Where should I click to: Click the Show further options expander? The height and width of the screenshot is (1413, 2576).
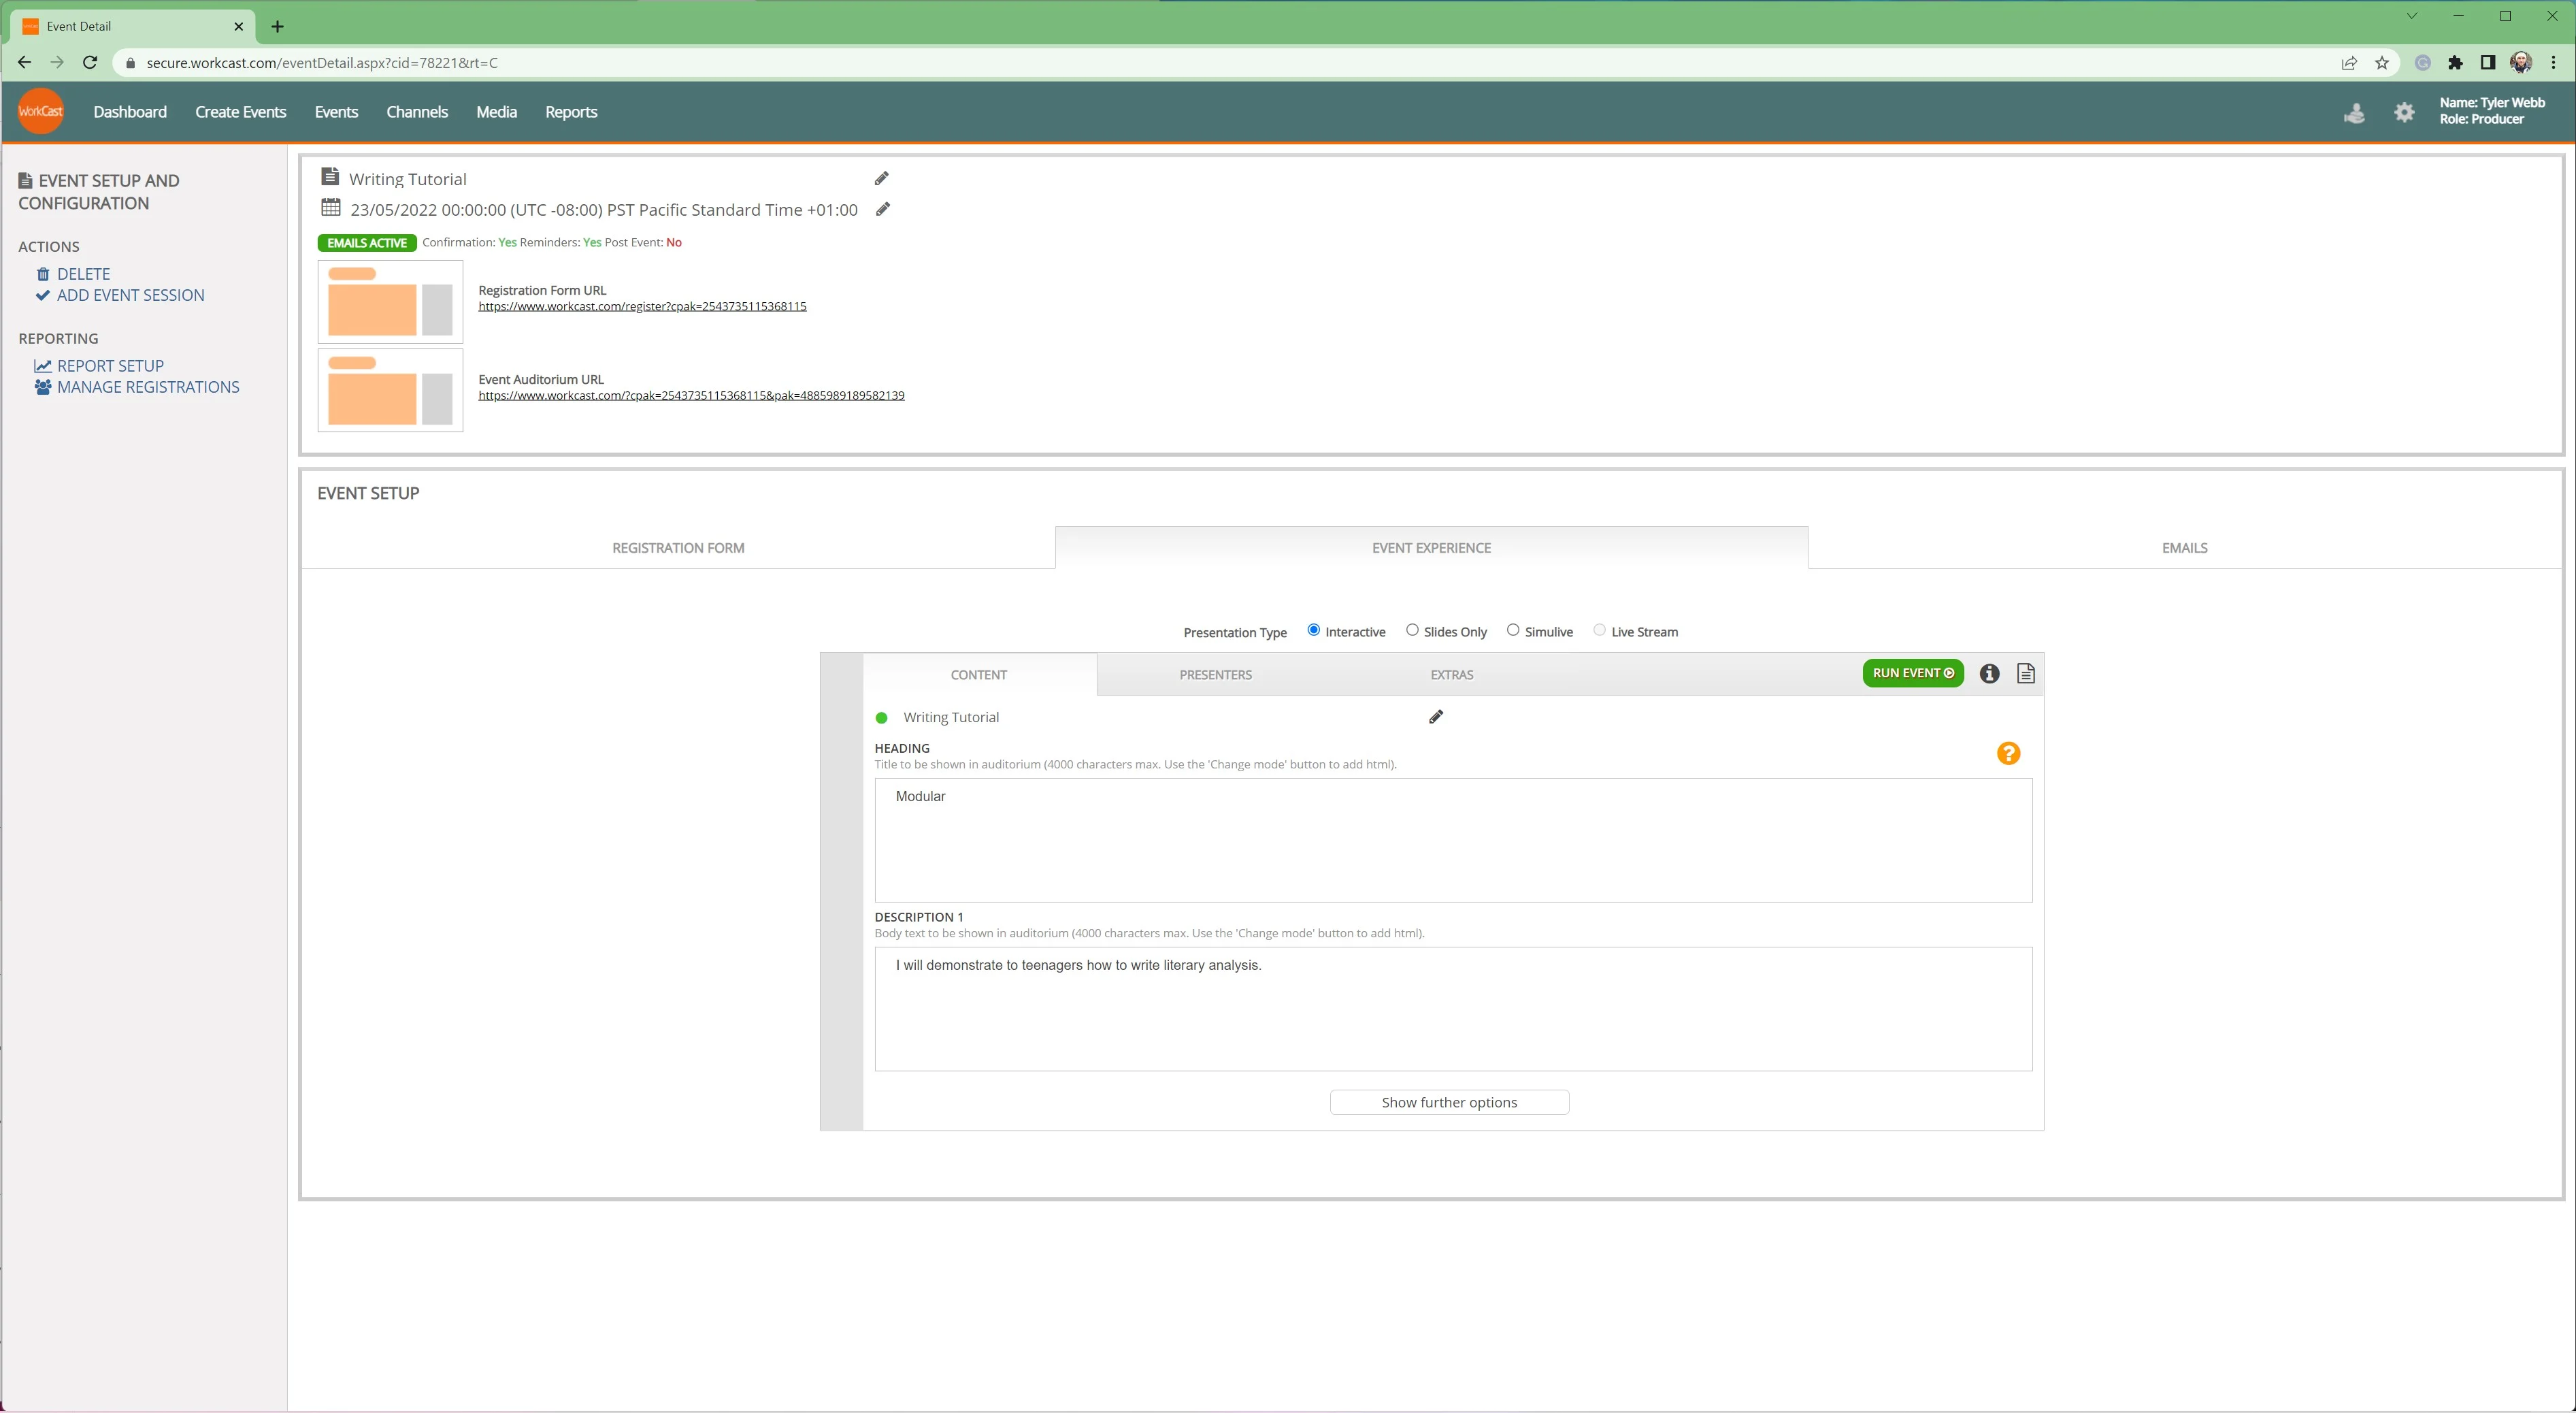[1449, 1101]
